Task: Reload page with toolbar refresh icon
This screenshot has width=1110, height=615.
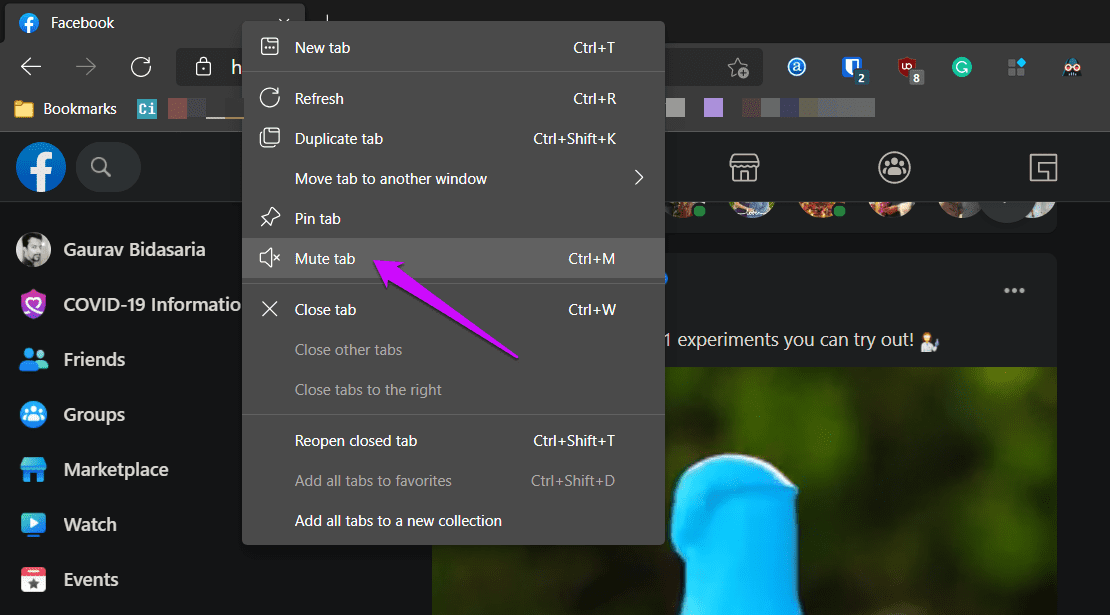Action: tap(141, 67)
